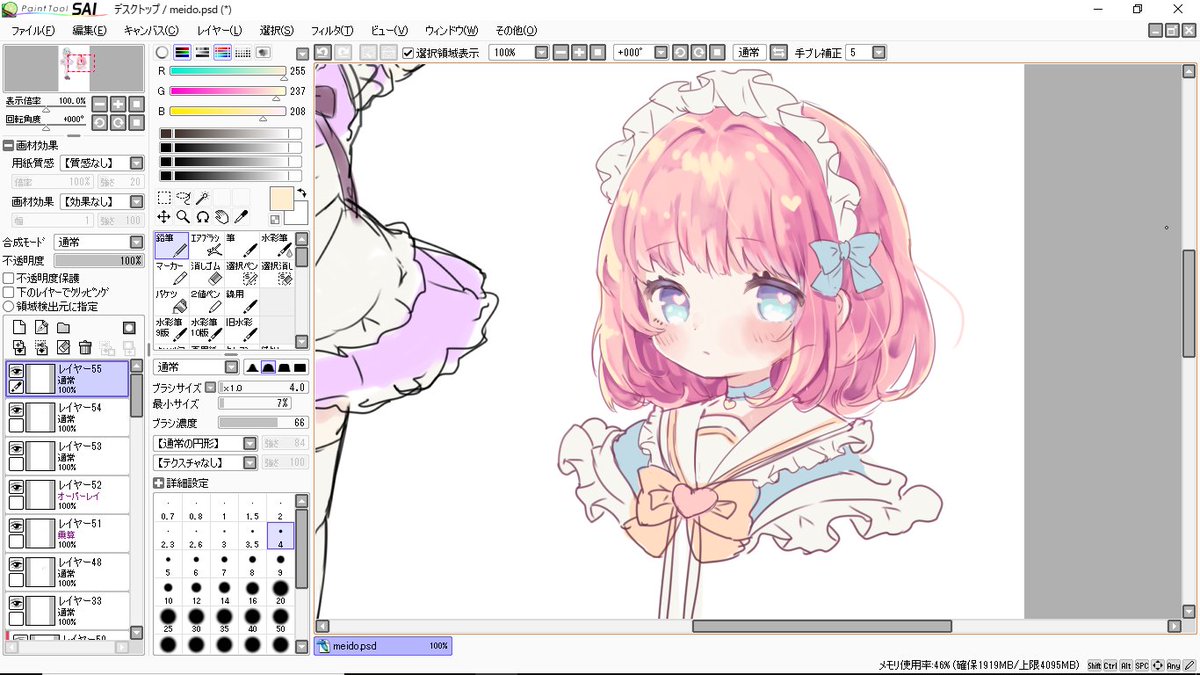Image resolution: width=1200 pixels, height=675 pixels.
Task: Delete the layer with trash icon
Action: coord(85,348)
